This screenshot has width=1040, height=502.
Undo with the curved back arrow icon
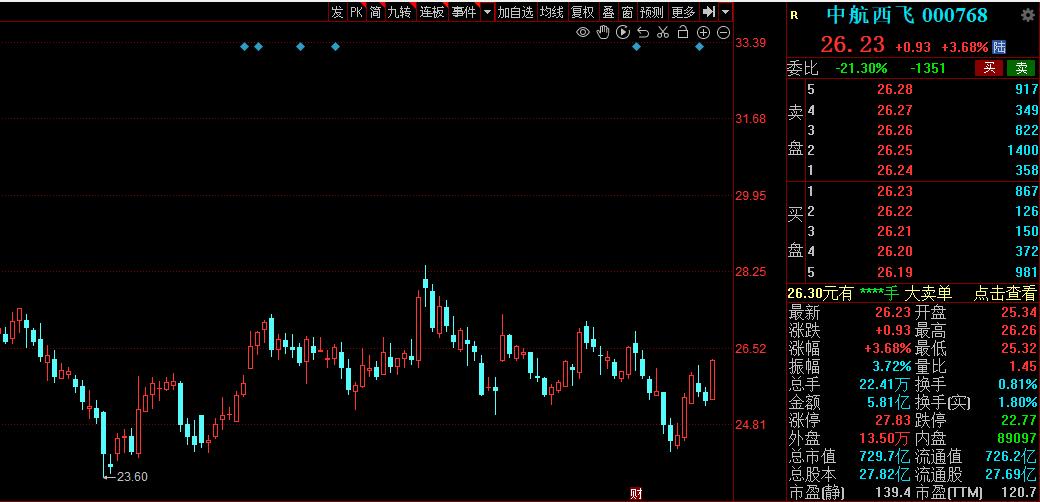[x=643, y=32]
